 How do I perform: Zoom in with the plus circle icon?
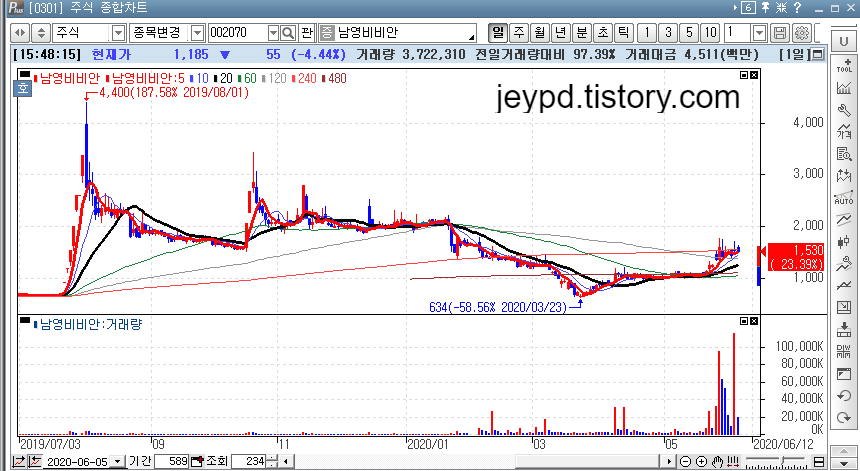(701, 462)
